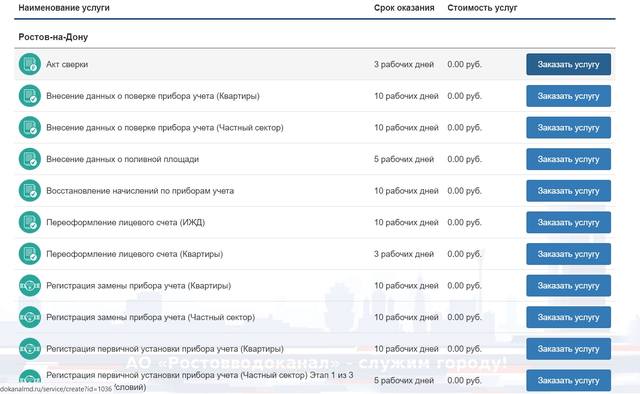Open Переоформление лицевого счета (ИЖД) service name
This screenshot has height=394, width=640.
click(125, 223)
